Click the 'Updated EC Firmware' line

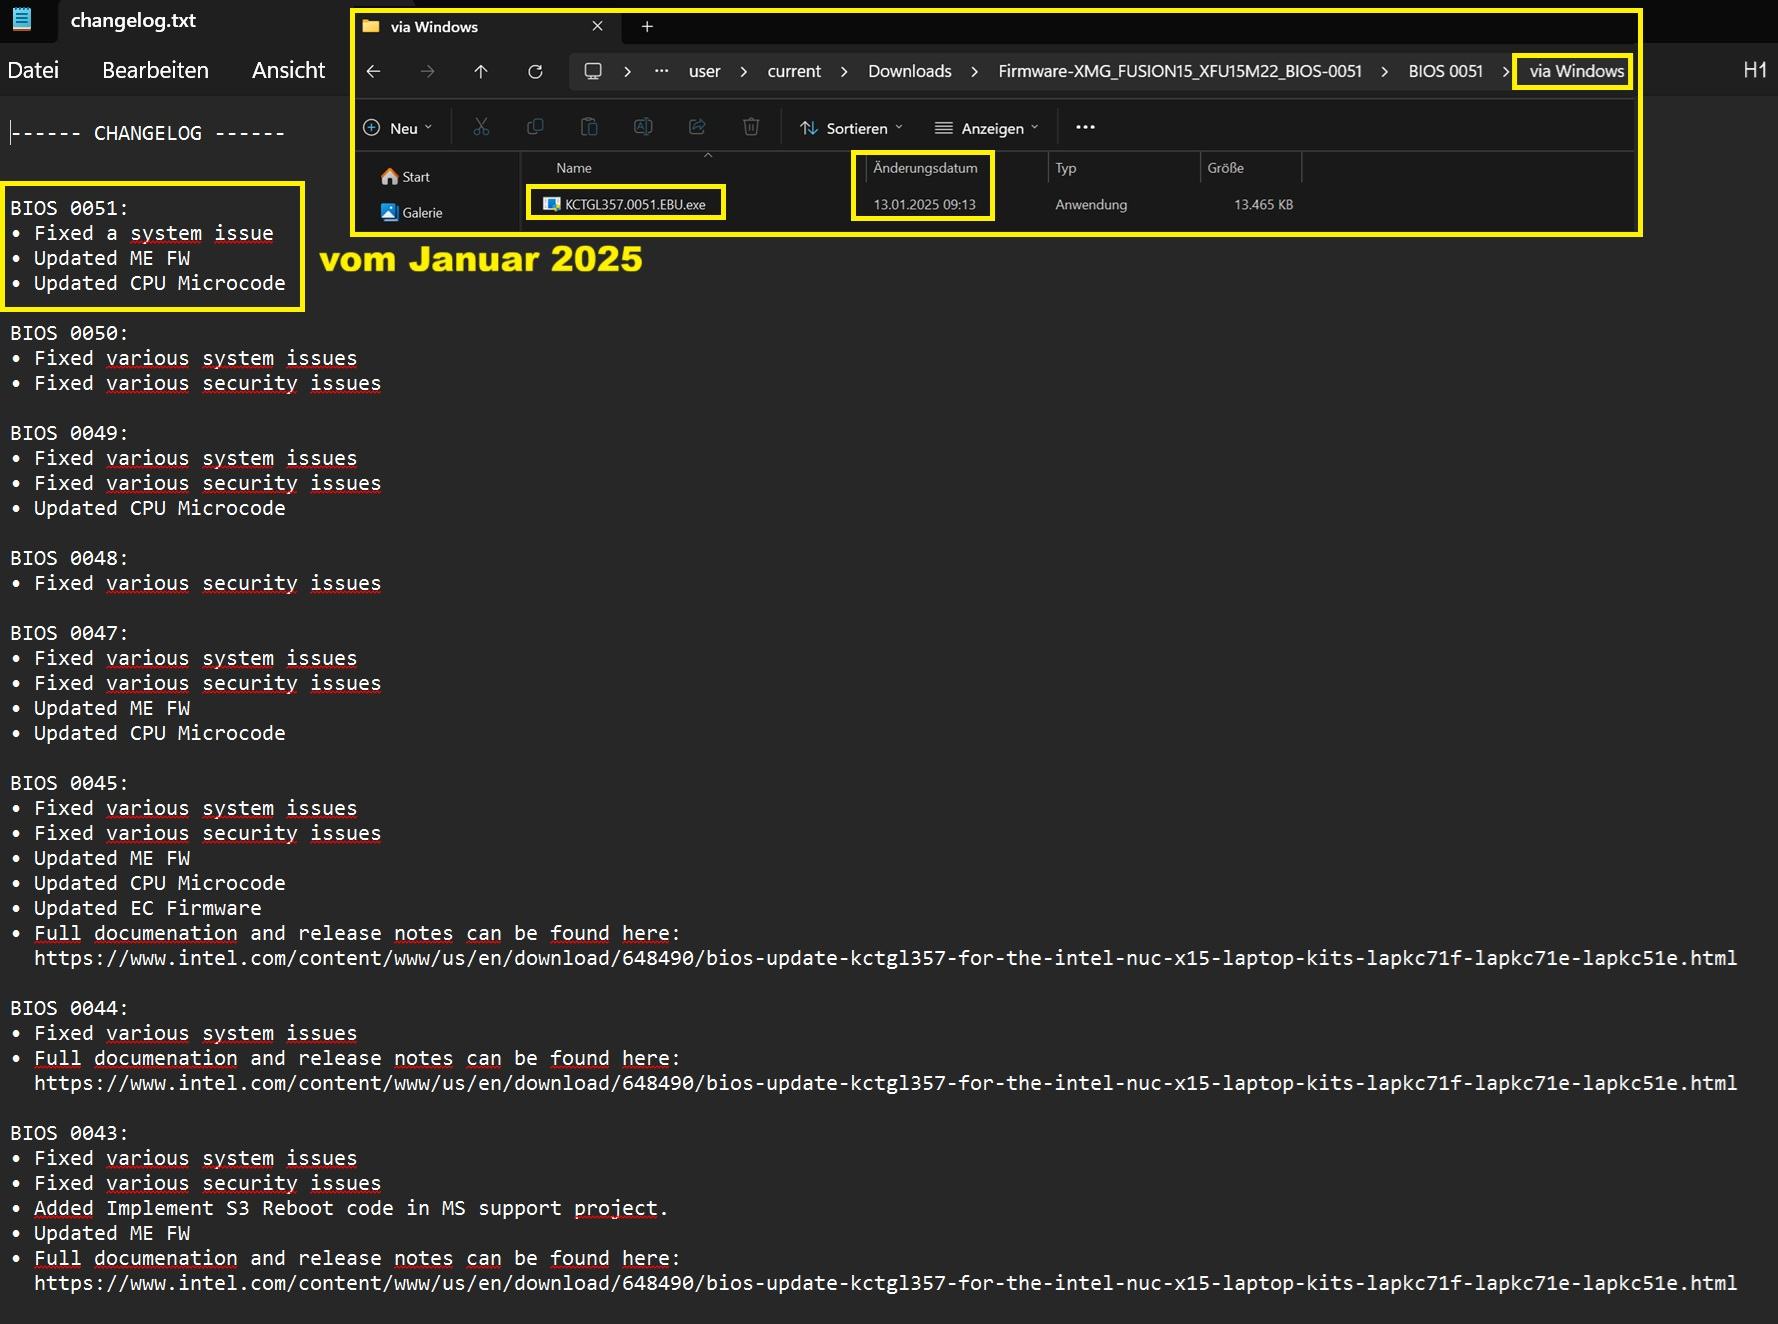(147, 908)
